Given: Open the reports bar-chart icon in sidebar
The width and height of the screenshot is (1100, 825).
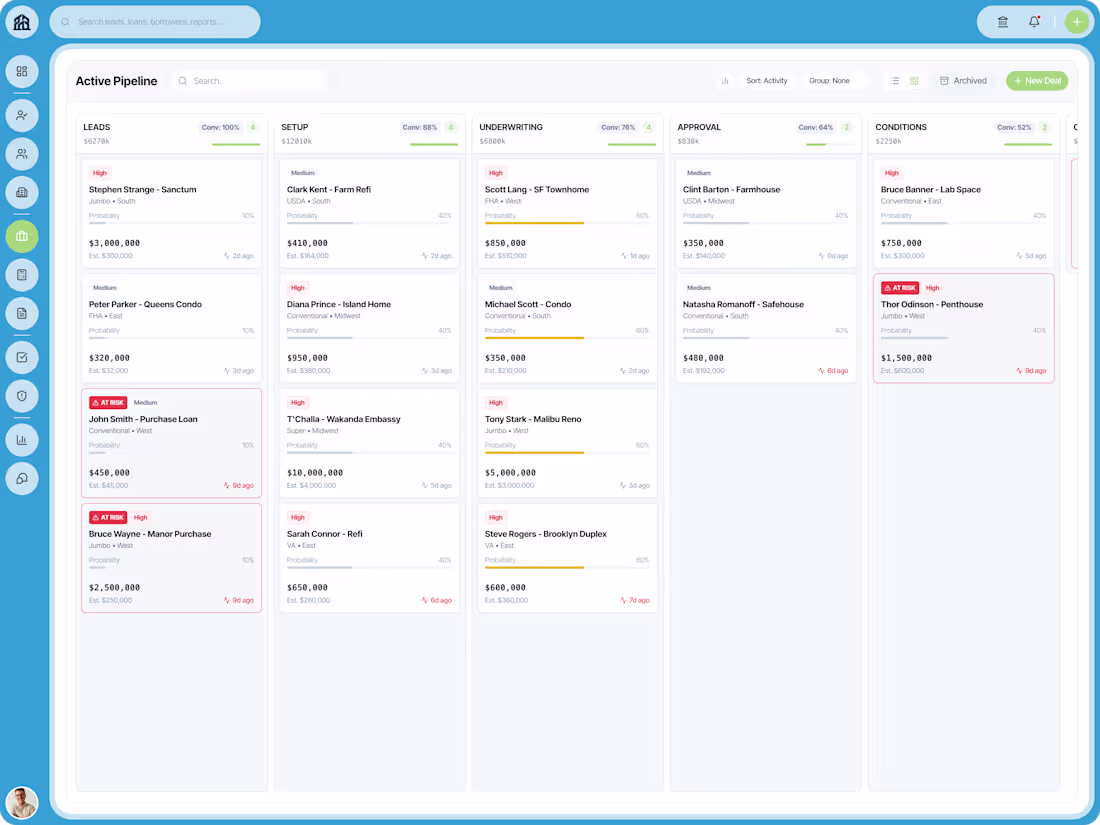Looking at the screenshot, I should point(22,439).
